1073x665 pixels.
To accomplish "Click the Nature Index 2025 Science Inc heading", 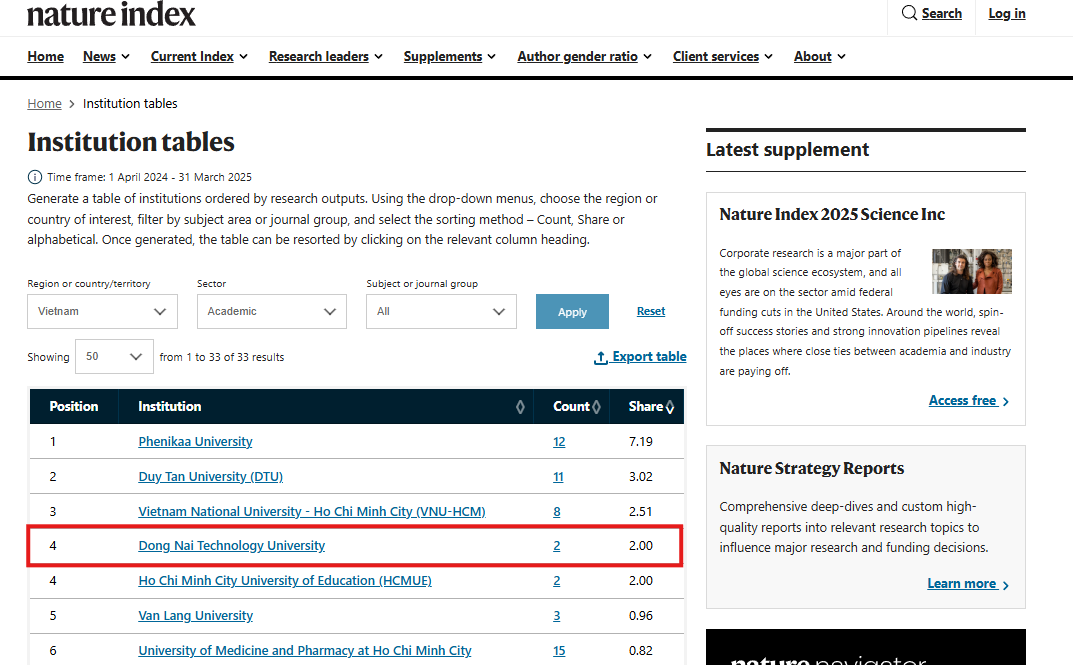I will click(x=831, y=215).
